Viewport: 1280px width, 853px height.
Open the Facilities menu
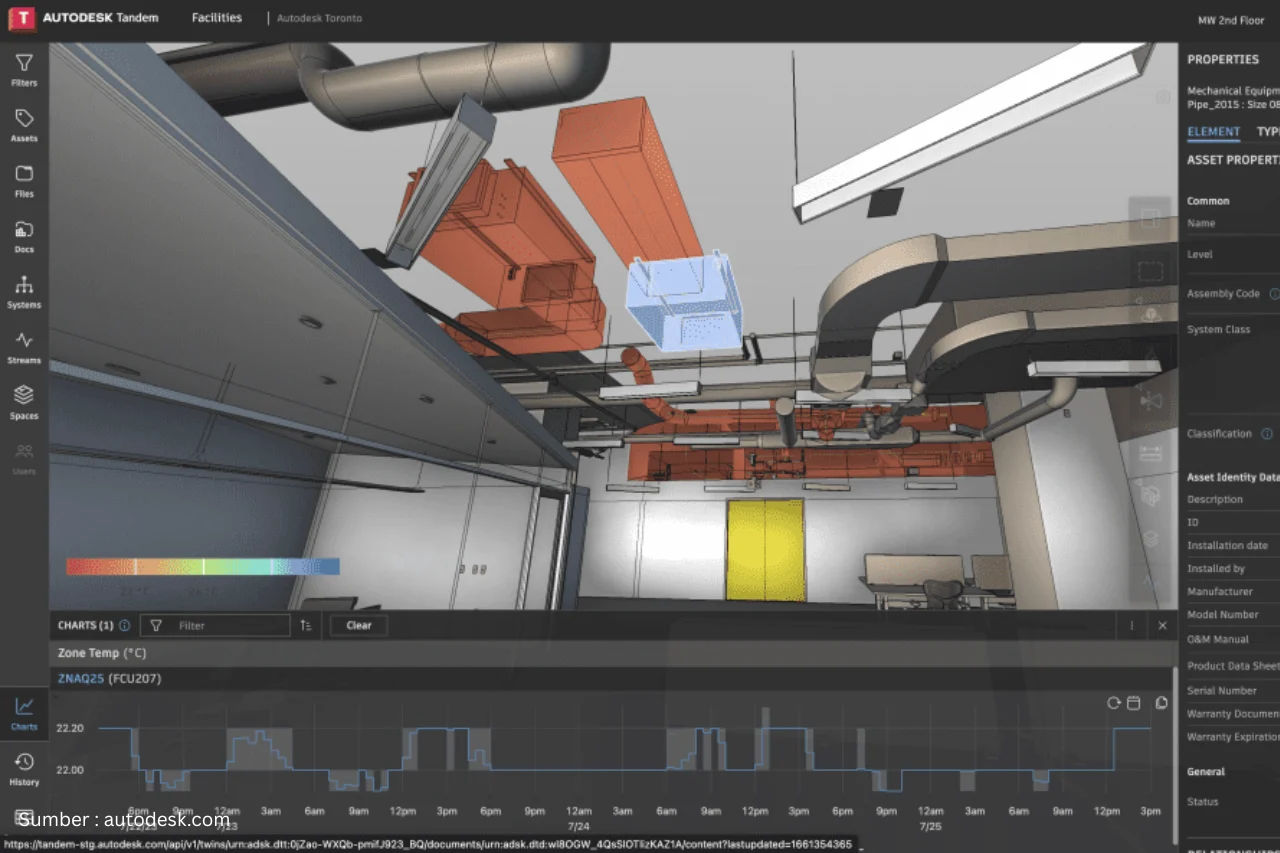(216, 17)
